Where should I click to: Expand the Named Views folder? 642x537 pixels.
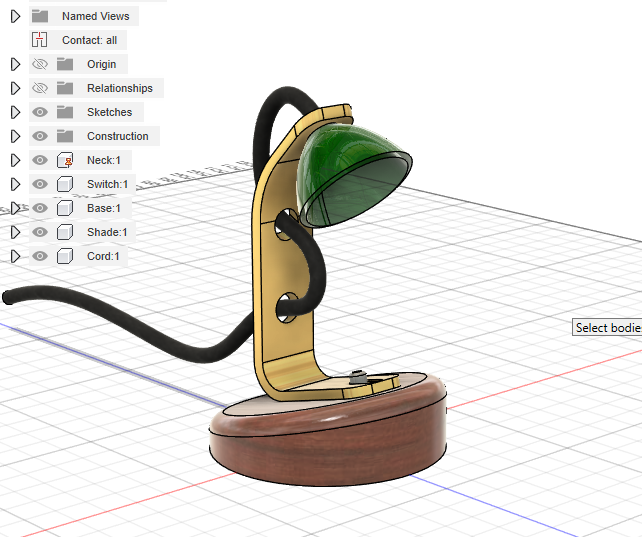pyautogui.click(x=15, y=16)
